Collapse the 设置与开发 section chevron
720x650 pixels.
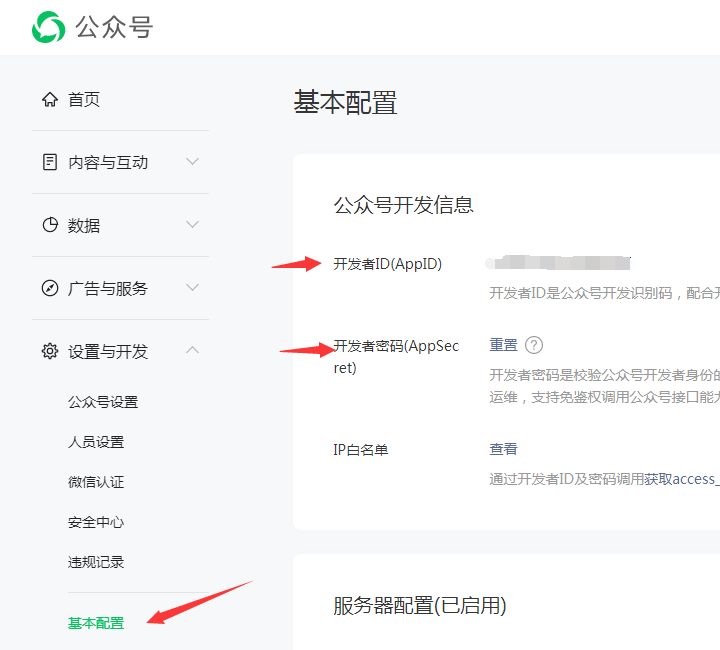click(193, 350)
